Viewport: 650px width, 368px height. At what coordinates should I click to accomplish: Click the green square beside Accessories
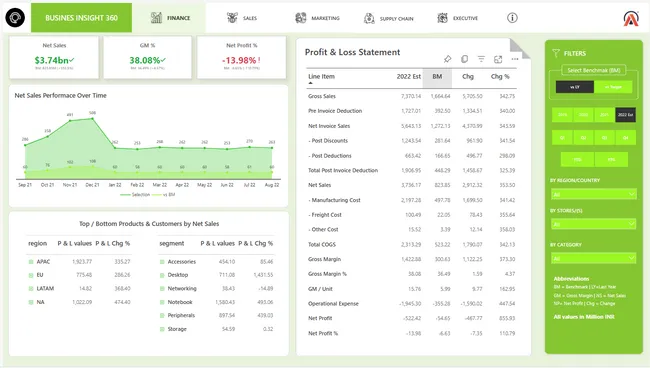coord(162,262)
